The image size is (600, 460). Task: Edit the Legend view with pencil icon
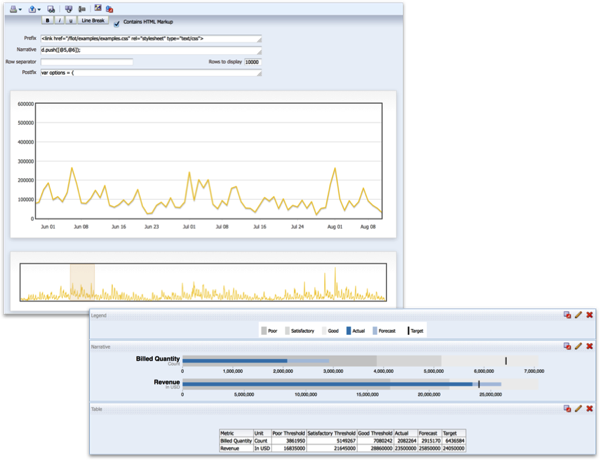[x=578, y=315]
